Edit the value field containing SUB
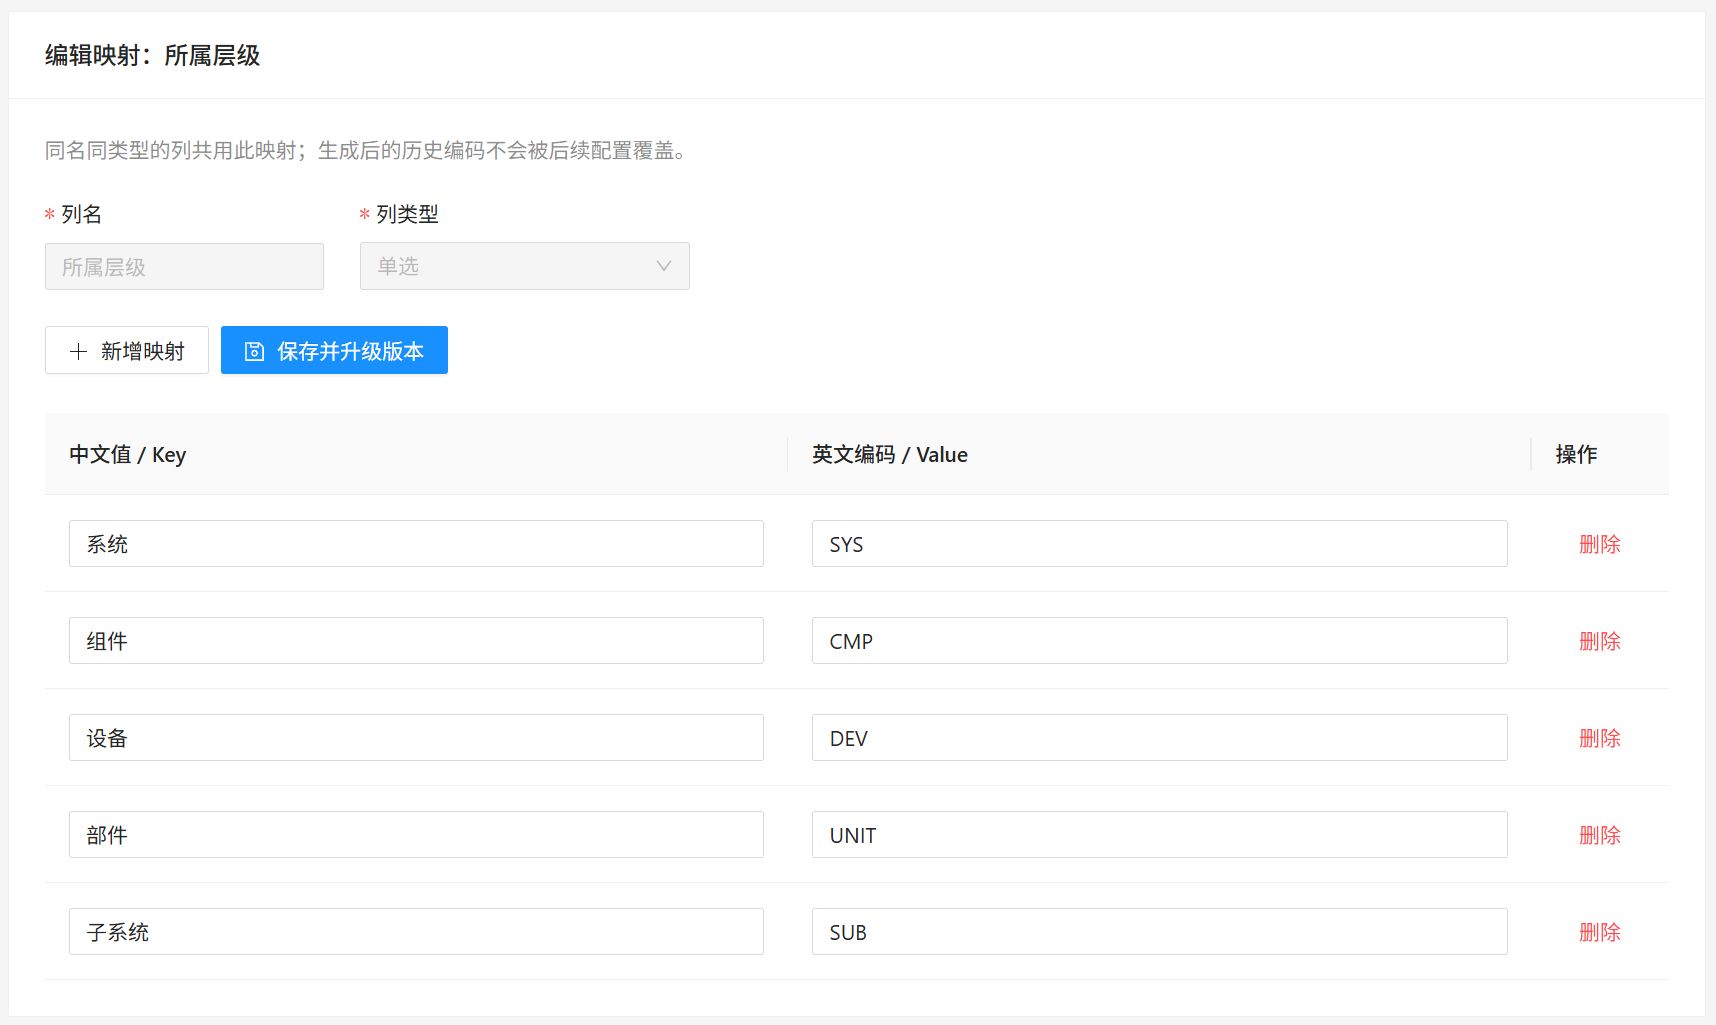 (x=1160, y=931)
